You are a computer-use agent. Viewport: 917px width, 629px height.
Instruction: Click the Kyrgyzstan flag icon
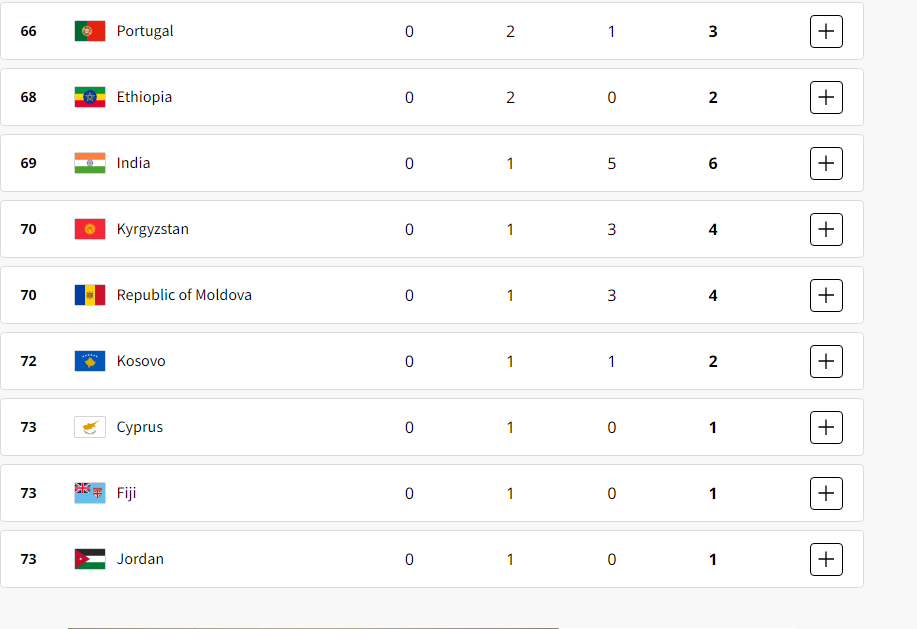[90, 229]
